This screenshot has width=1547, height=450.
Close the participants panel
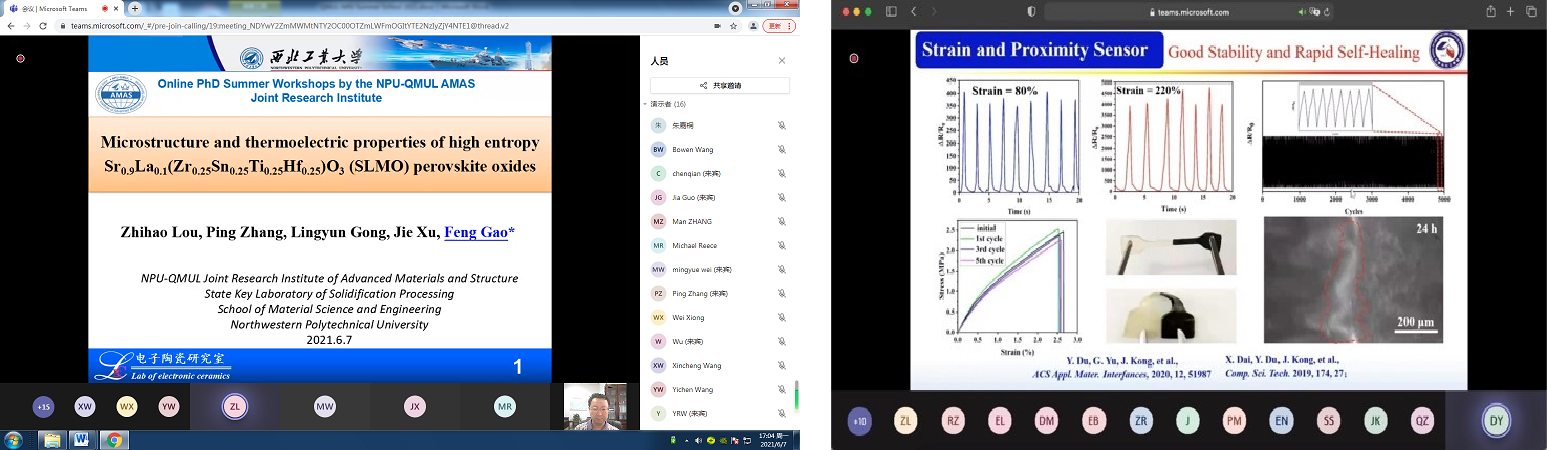pos(782,61)
